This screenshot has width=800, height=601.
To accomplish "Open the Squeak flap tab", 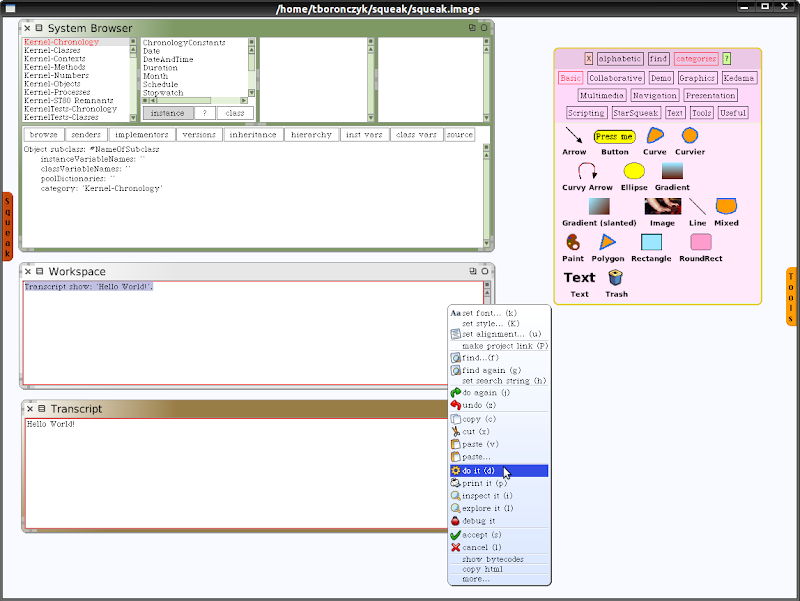I will tap(7, 227).
